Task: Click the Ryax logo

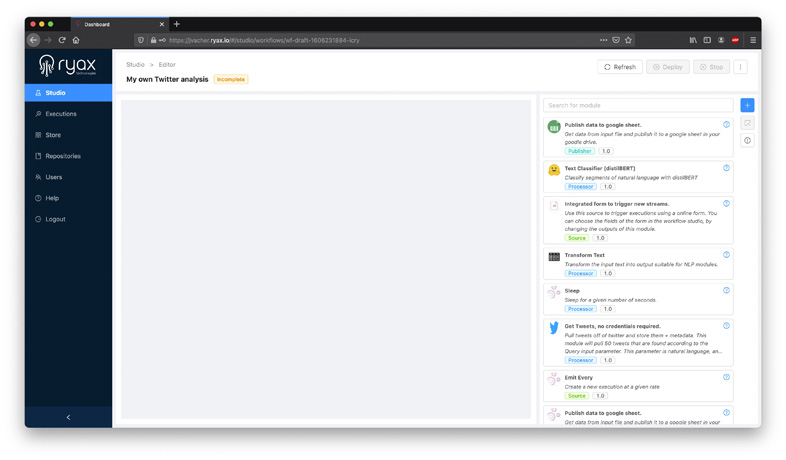Action: click(68, 65)
